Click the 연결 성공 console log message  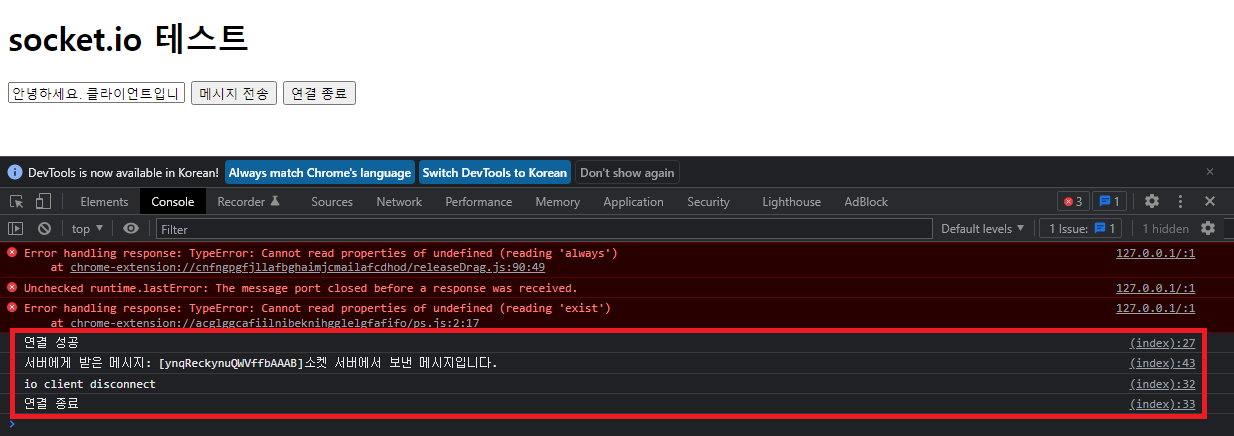point(51,343)
